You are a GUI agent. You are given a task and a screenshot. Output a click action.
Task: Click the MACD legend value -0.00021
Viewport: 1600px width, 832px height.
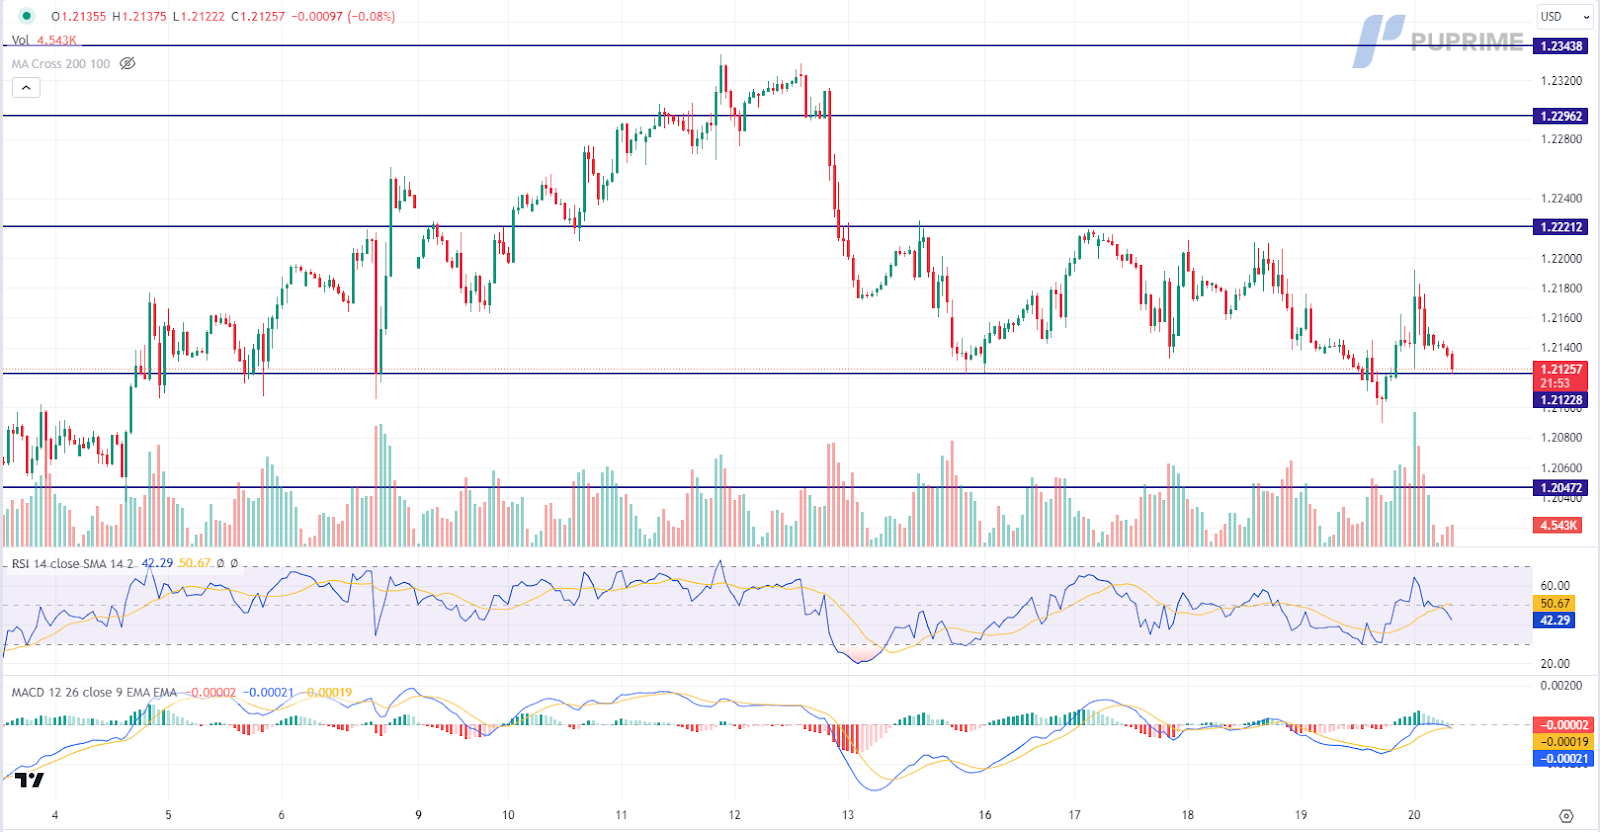click(270, 692)
